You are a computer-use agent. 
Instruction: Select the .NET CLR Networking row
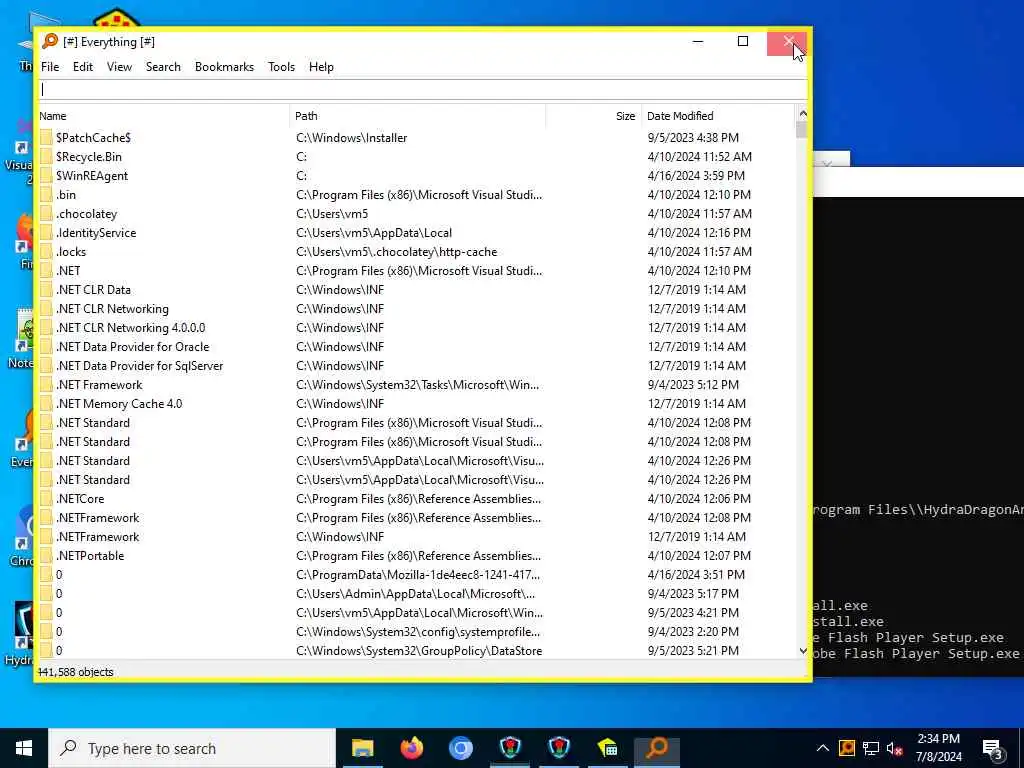[417, 308]
